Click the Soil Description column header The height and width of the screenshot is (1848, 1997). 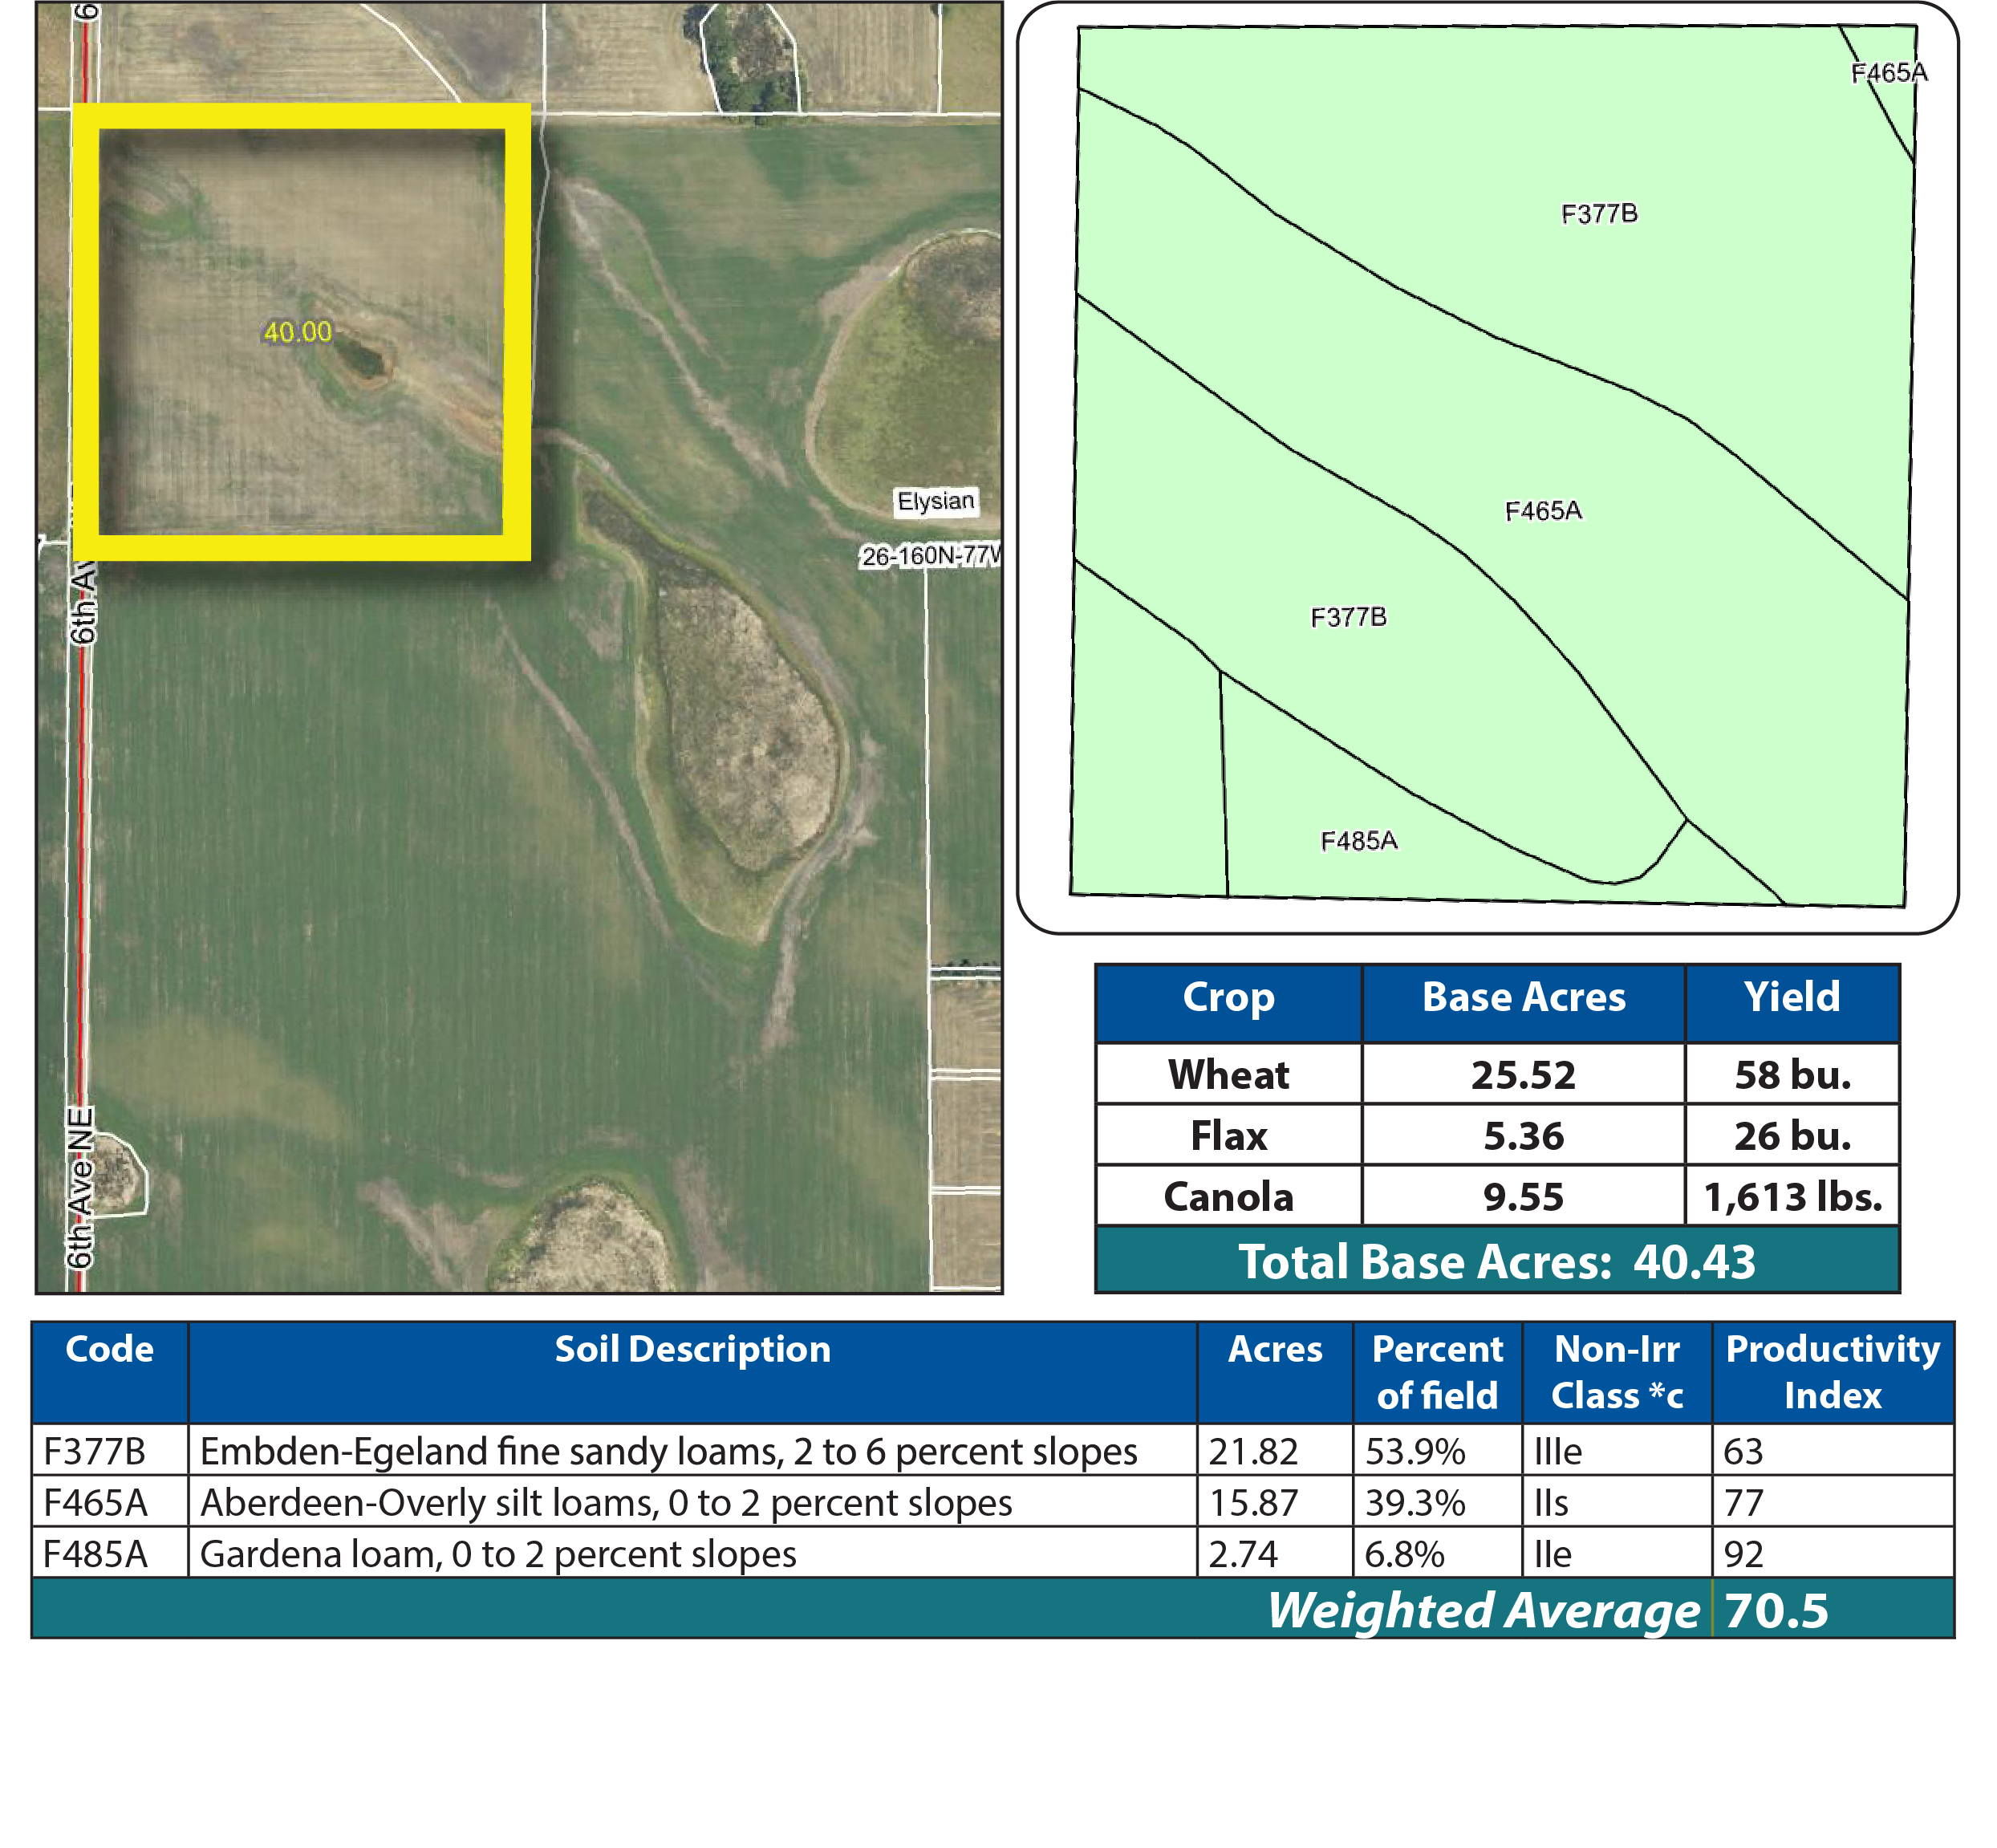click(x=692, y=1350)
